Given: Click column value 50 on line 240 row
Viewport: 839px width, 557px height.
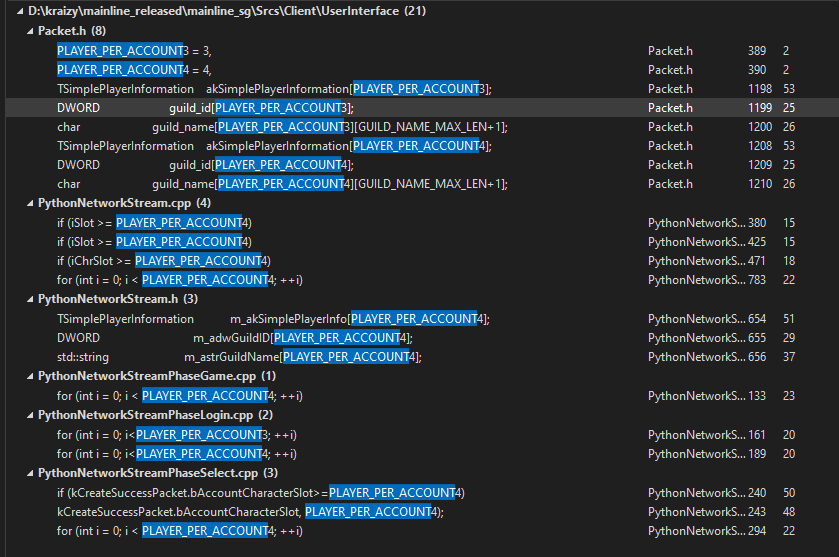Looking at the screenshot, I should coord(789,493).
